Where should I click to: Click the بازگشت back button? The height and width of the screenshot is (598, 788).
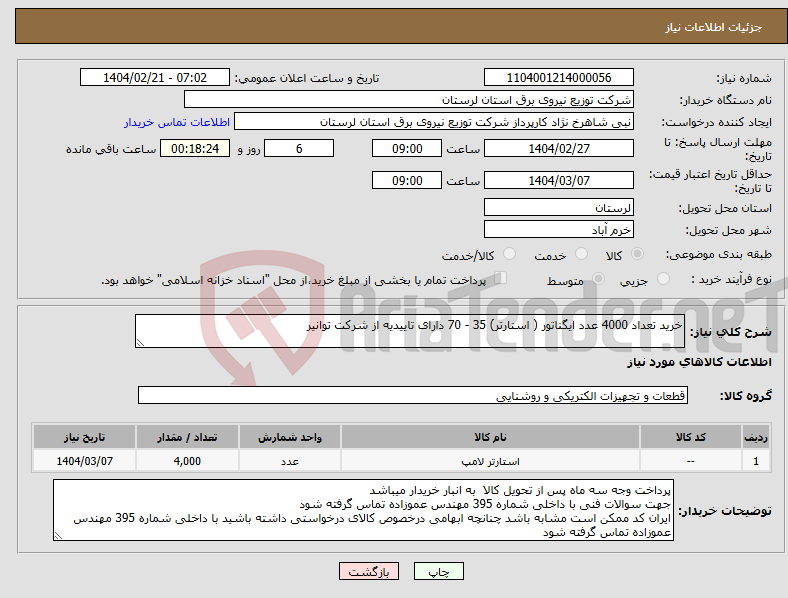coord(369,571)
